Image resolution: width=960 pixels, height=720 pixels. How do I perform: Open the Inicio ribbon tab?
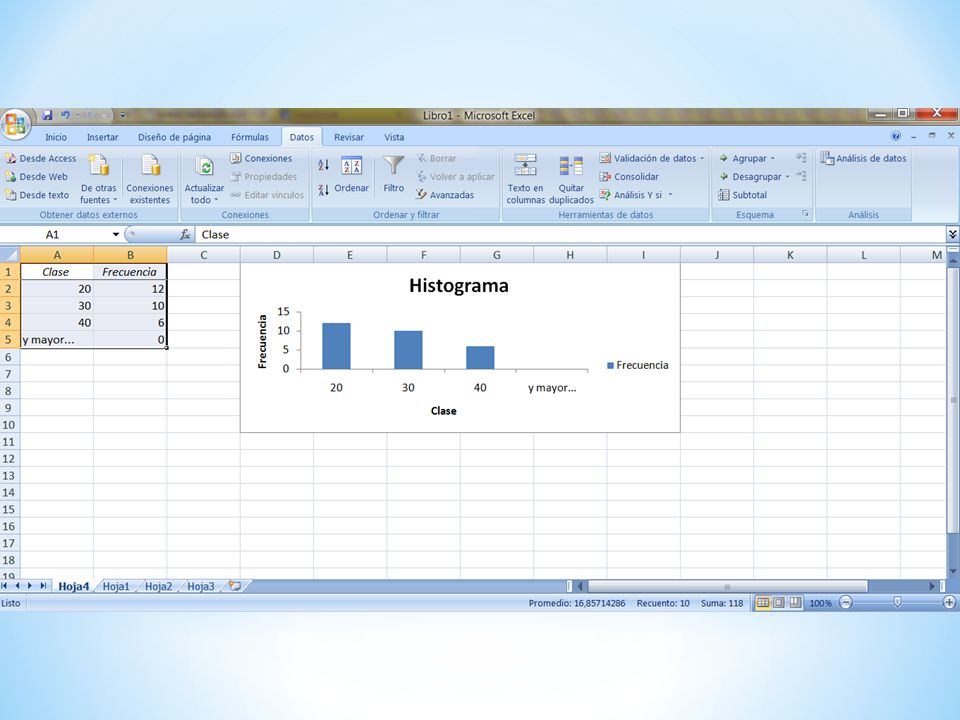pyautogui.click(x=56, y=137)
